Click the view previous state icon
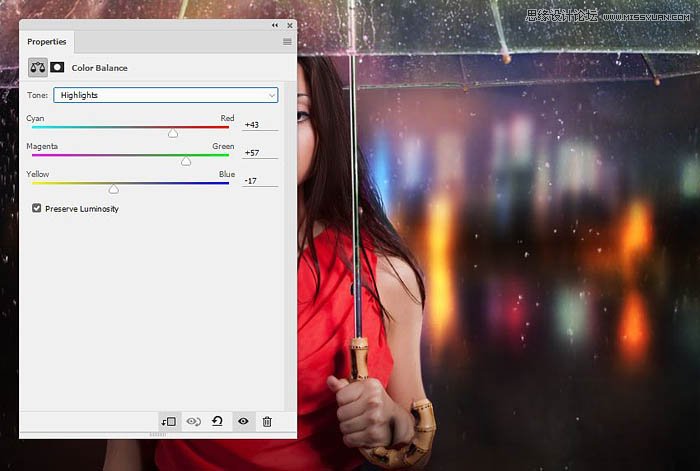Screen dimensions: 700x471 click(x=193, y=422)
